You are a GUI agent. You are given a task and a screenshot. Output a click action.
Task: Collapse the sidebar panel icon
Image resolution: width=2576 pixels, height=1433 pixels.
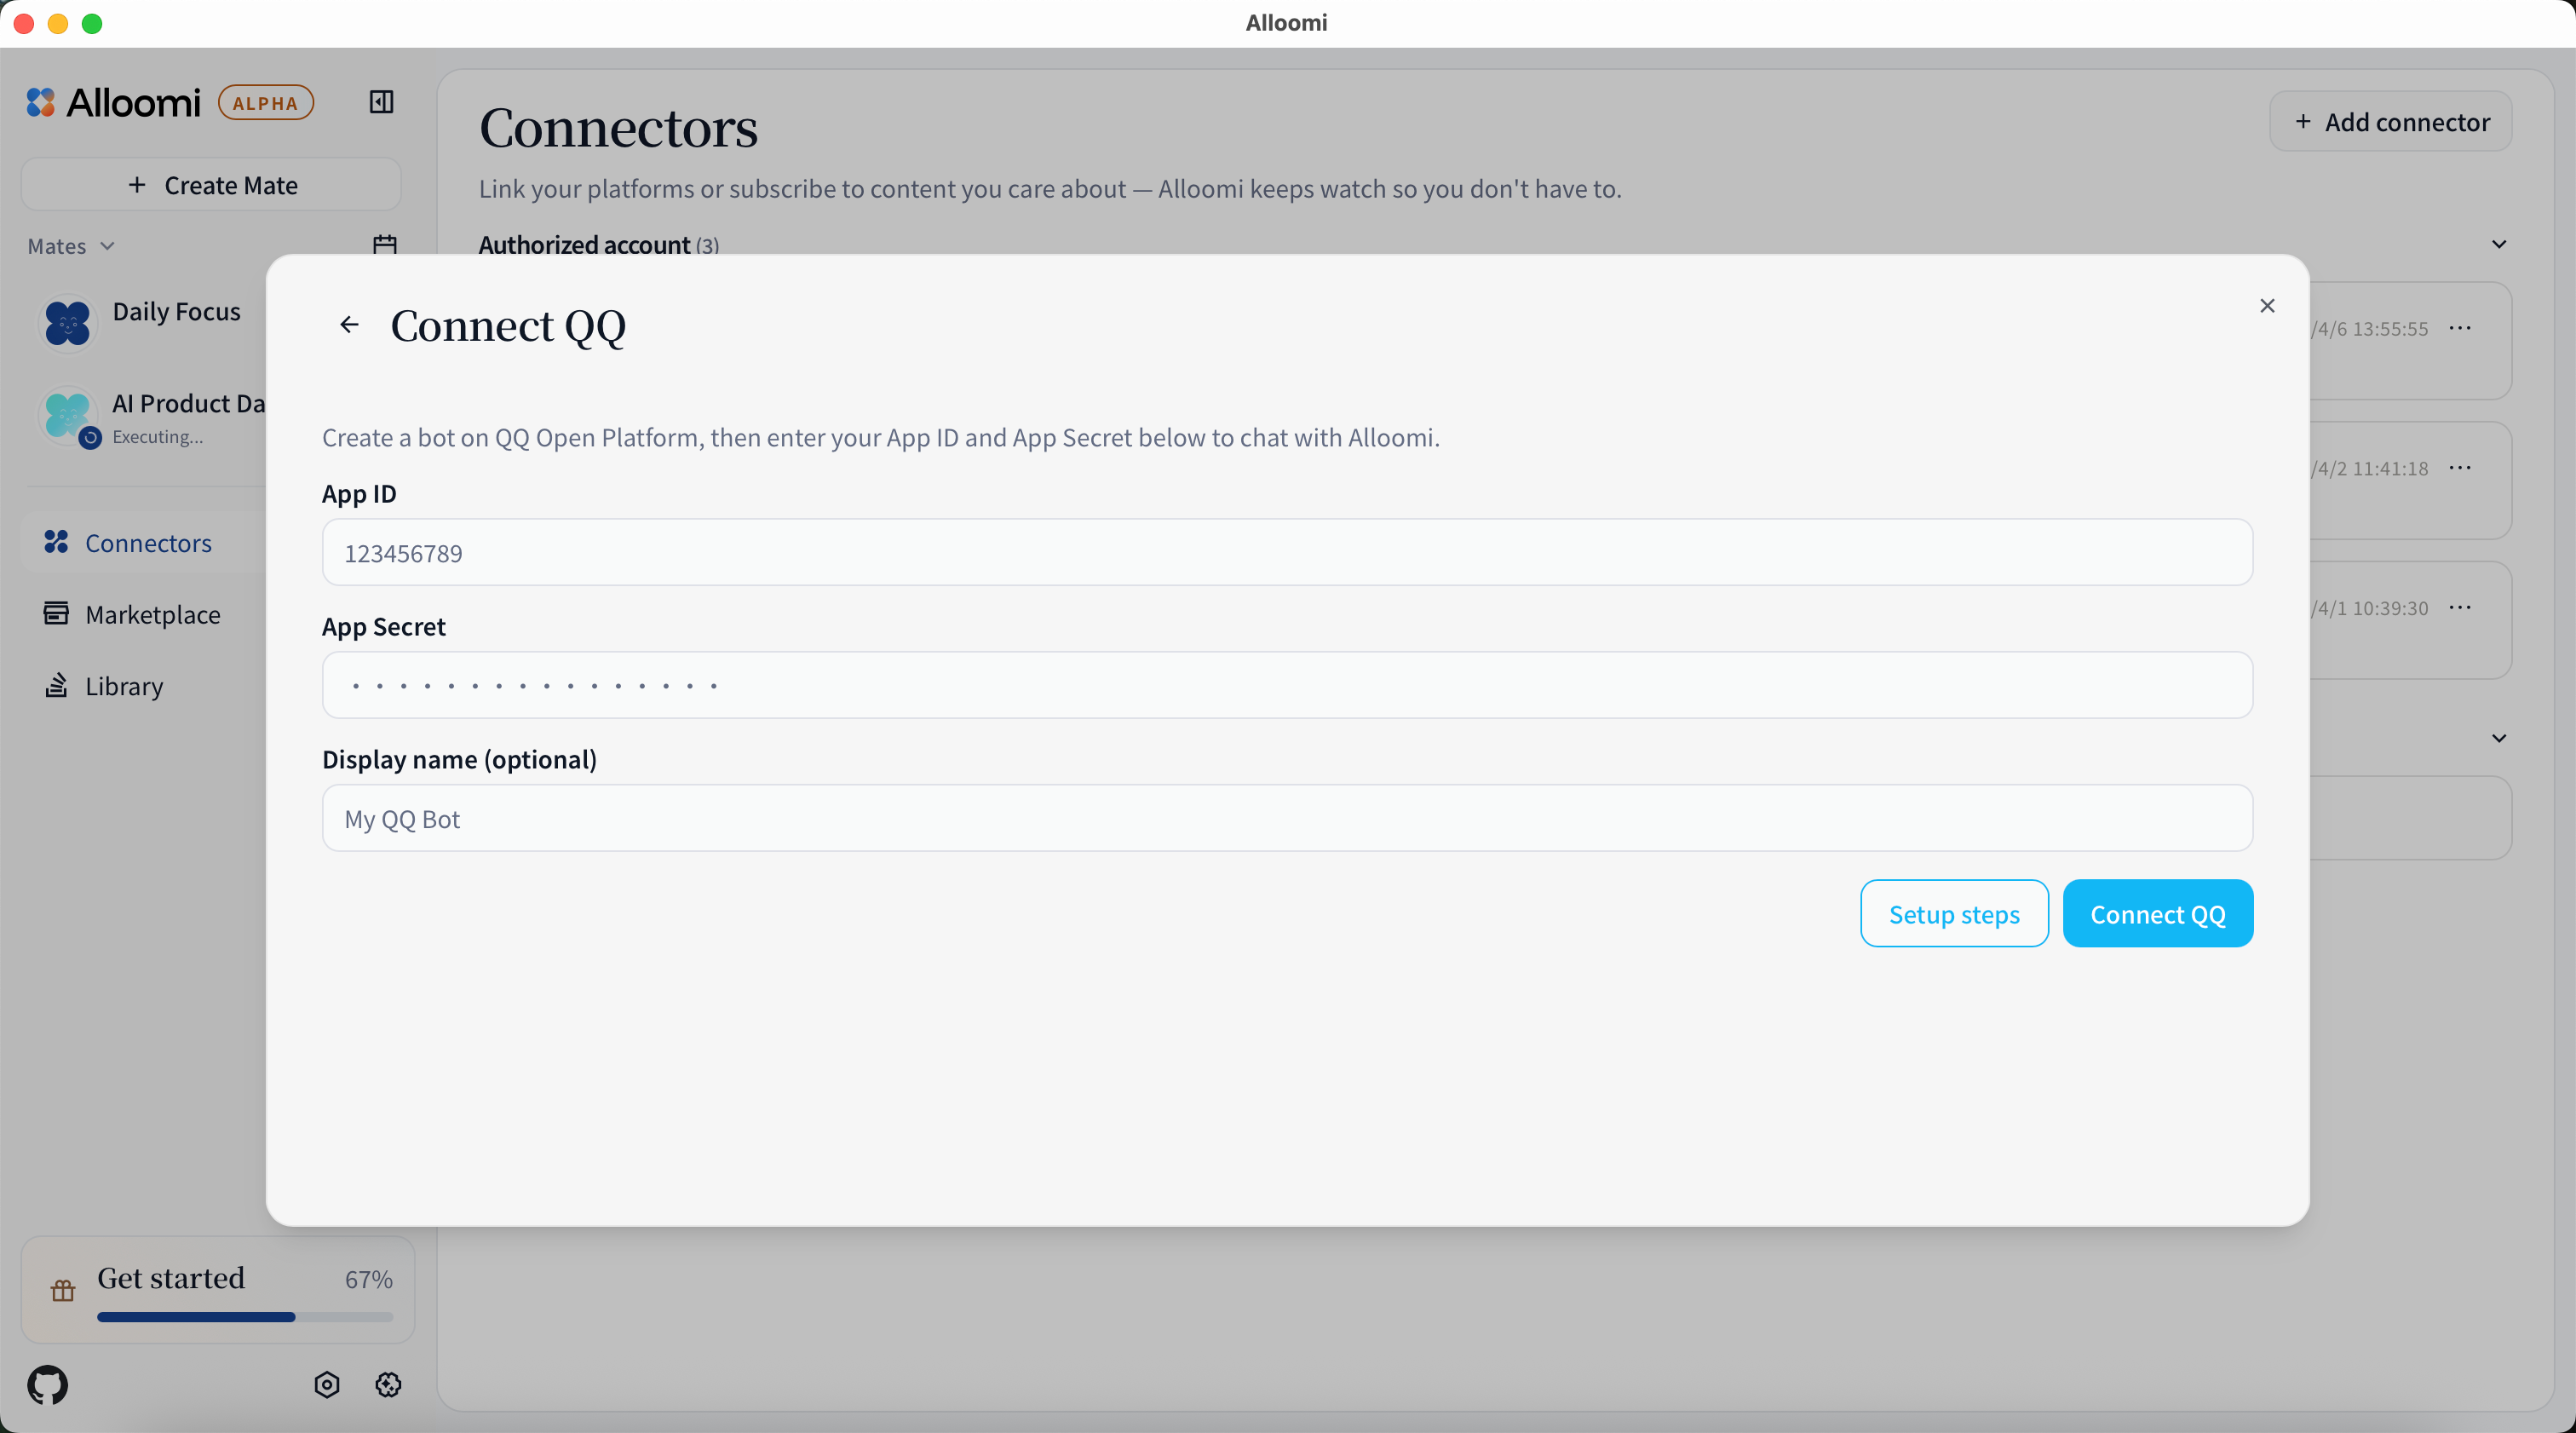381,102
